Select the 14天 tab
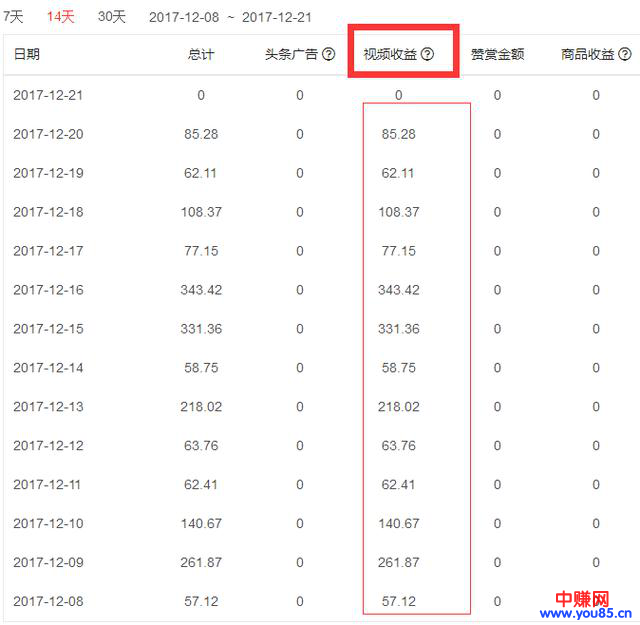Screen dimensions: 640x625 [x=60, y=17]
